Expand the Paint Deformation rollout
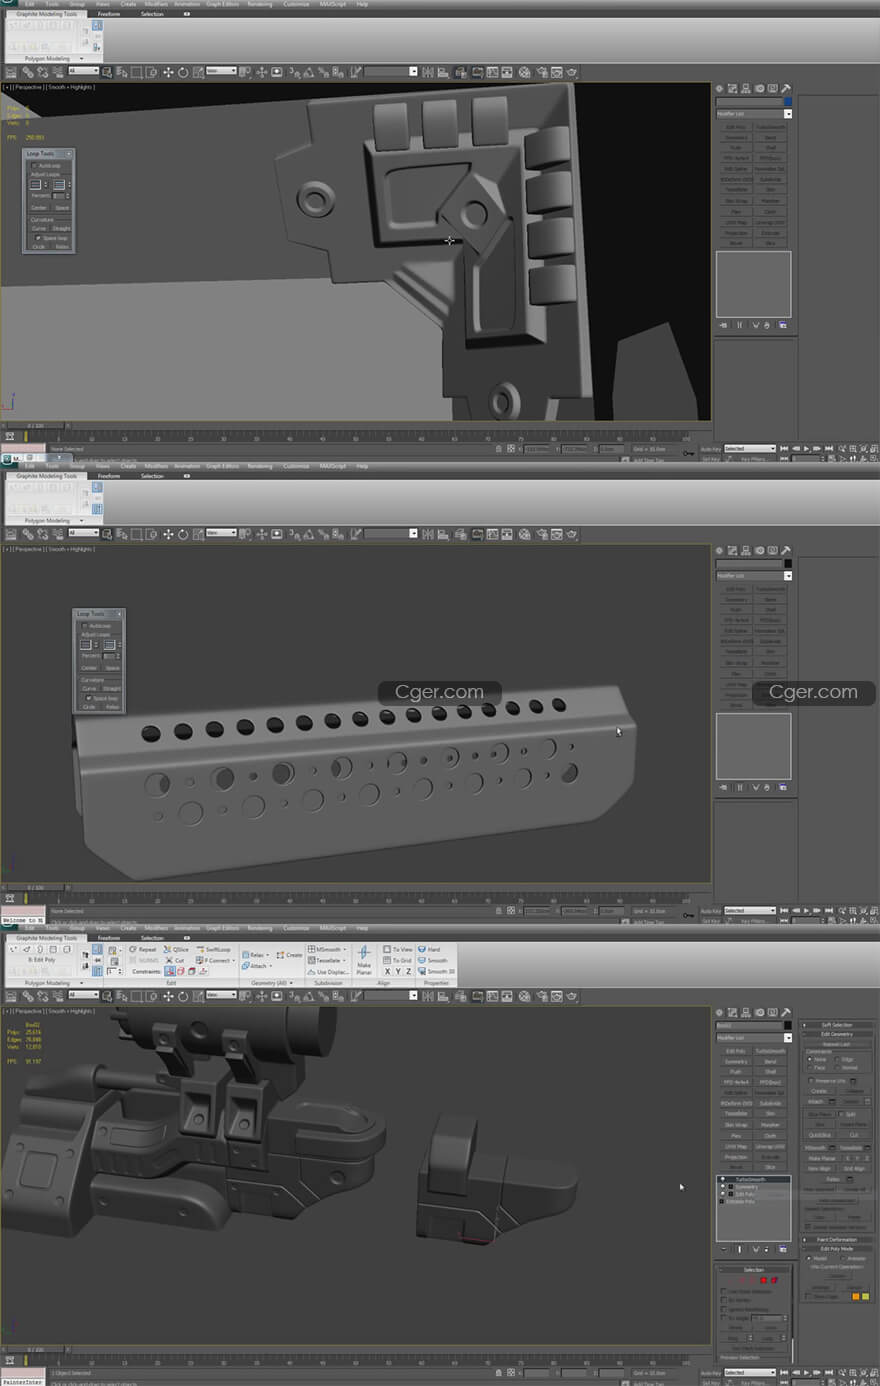880x1386 pixels. click(837, 1240)
